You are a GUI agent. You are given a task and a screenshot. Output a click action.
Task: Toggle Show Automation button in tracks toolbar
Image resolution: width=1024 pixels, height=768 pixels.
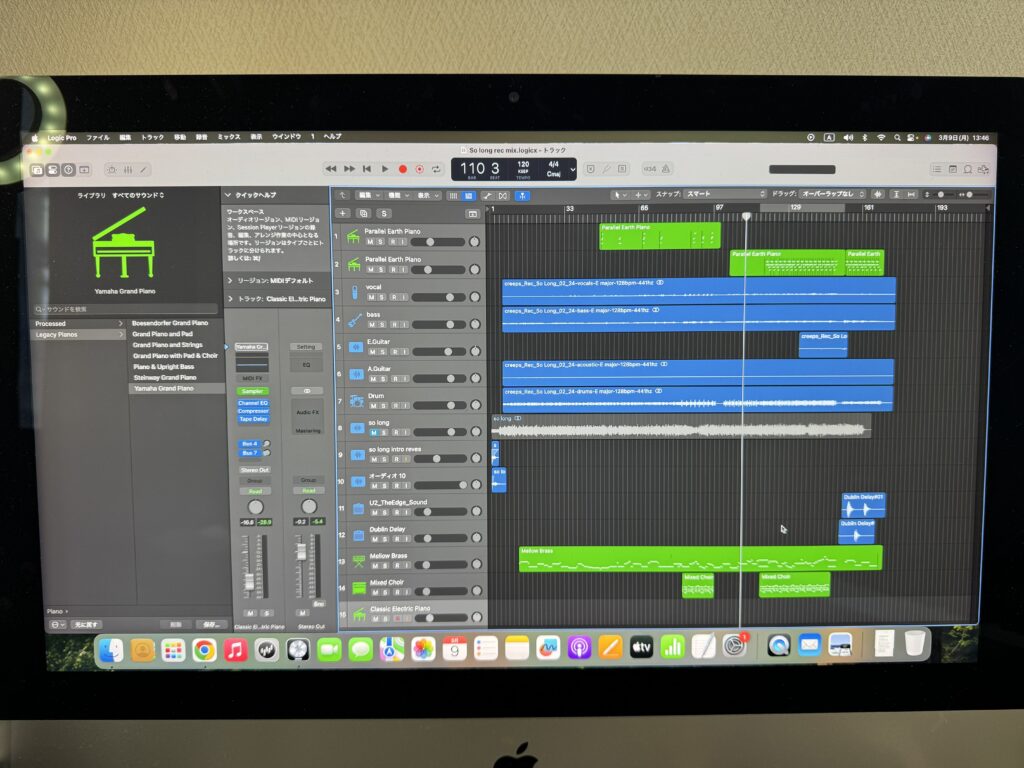point(487,195)
